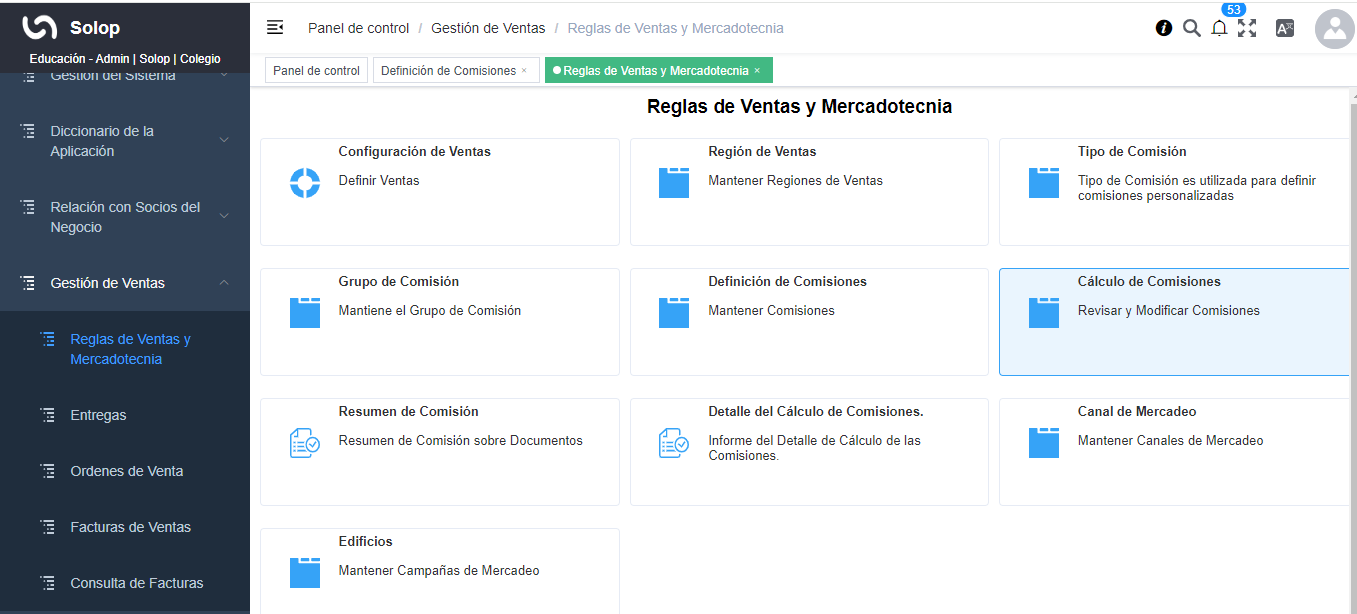Open Cálculo de Comisiones card

click(x=1174, y=321)
